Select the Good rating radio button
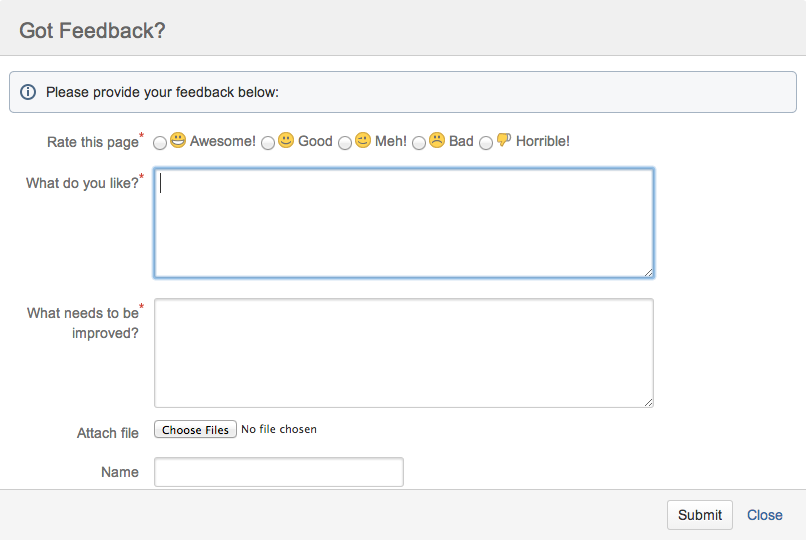This screenshot has height=540, width=806. [x=268, y=143]
